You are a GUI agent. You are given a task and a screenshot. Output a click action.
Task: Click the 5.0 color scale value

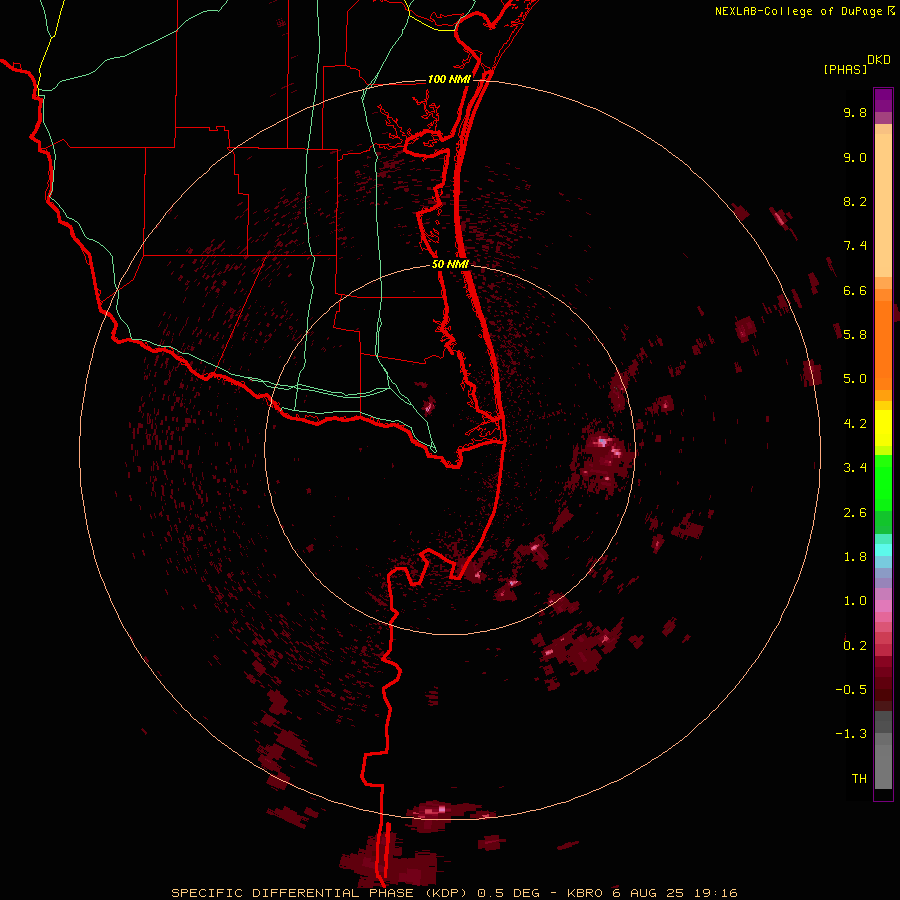[x=855, y=379]
